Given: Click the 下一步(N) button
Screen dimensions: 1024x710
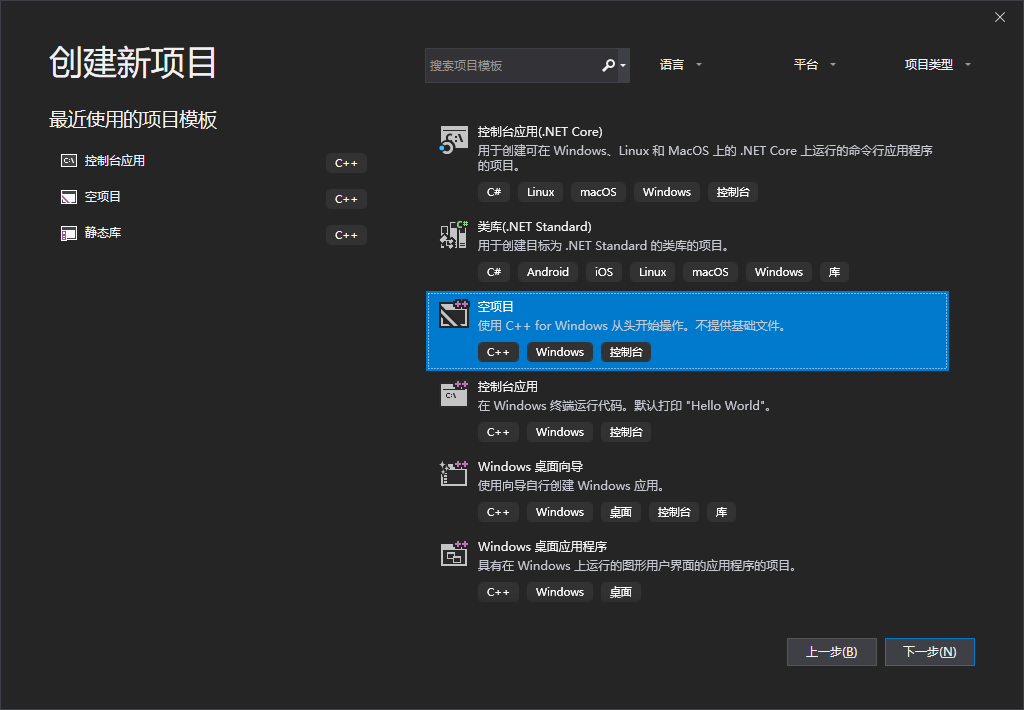Looking at the screenshot, I should click(929, 651).
